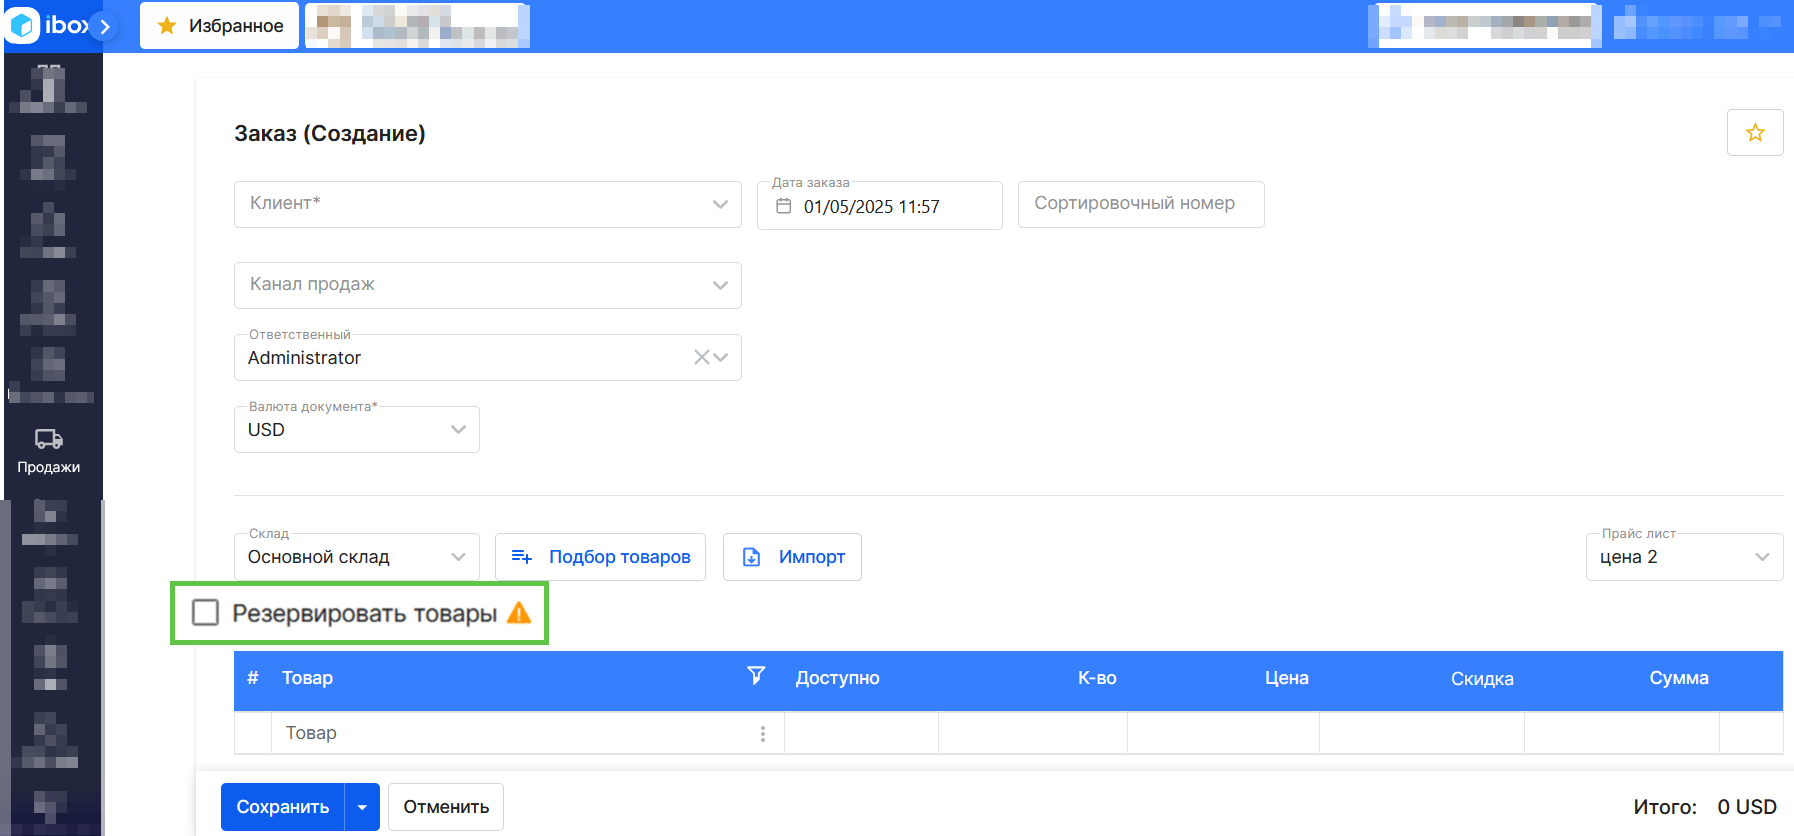
Task: Click the calendar icon in order date
Action: [x=784, y=206]
